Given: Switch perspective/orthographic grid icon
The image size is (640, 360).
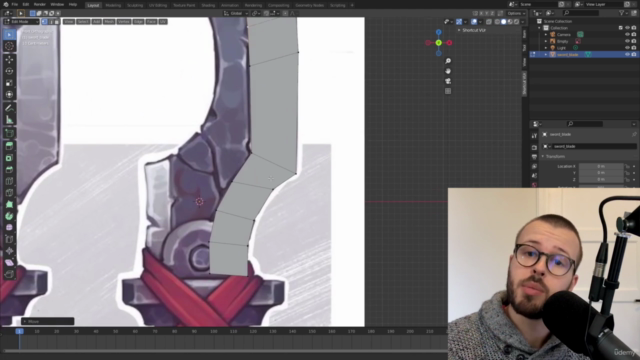Looking at the screenshot, I should (x=448, y=91).
